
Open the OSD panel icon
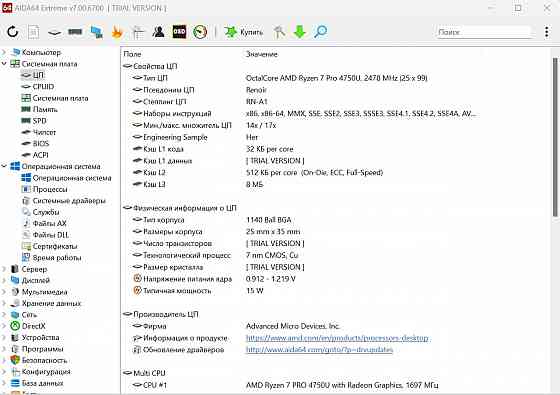179,32
